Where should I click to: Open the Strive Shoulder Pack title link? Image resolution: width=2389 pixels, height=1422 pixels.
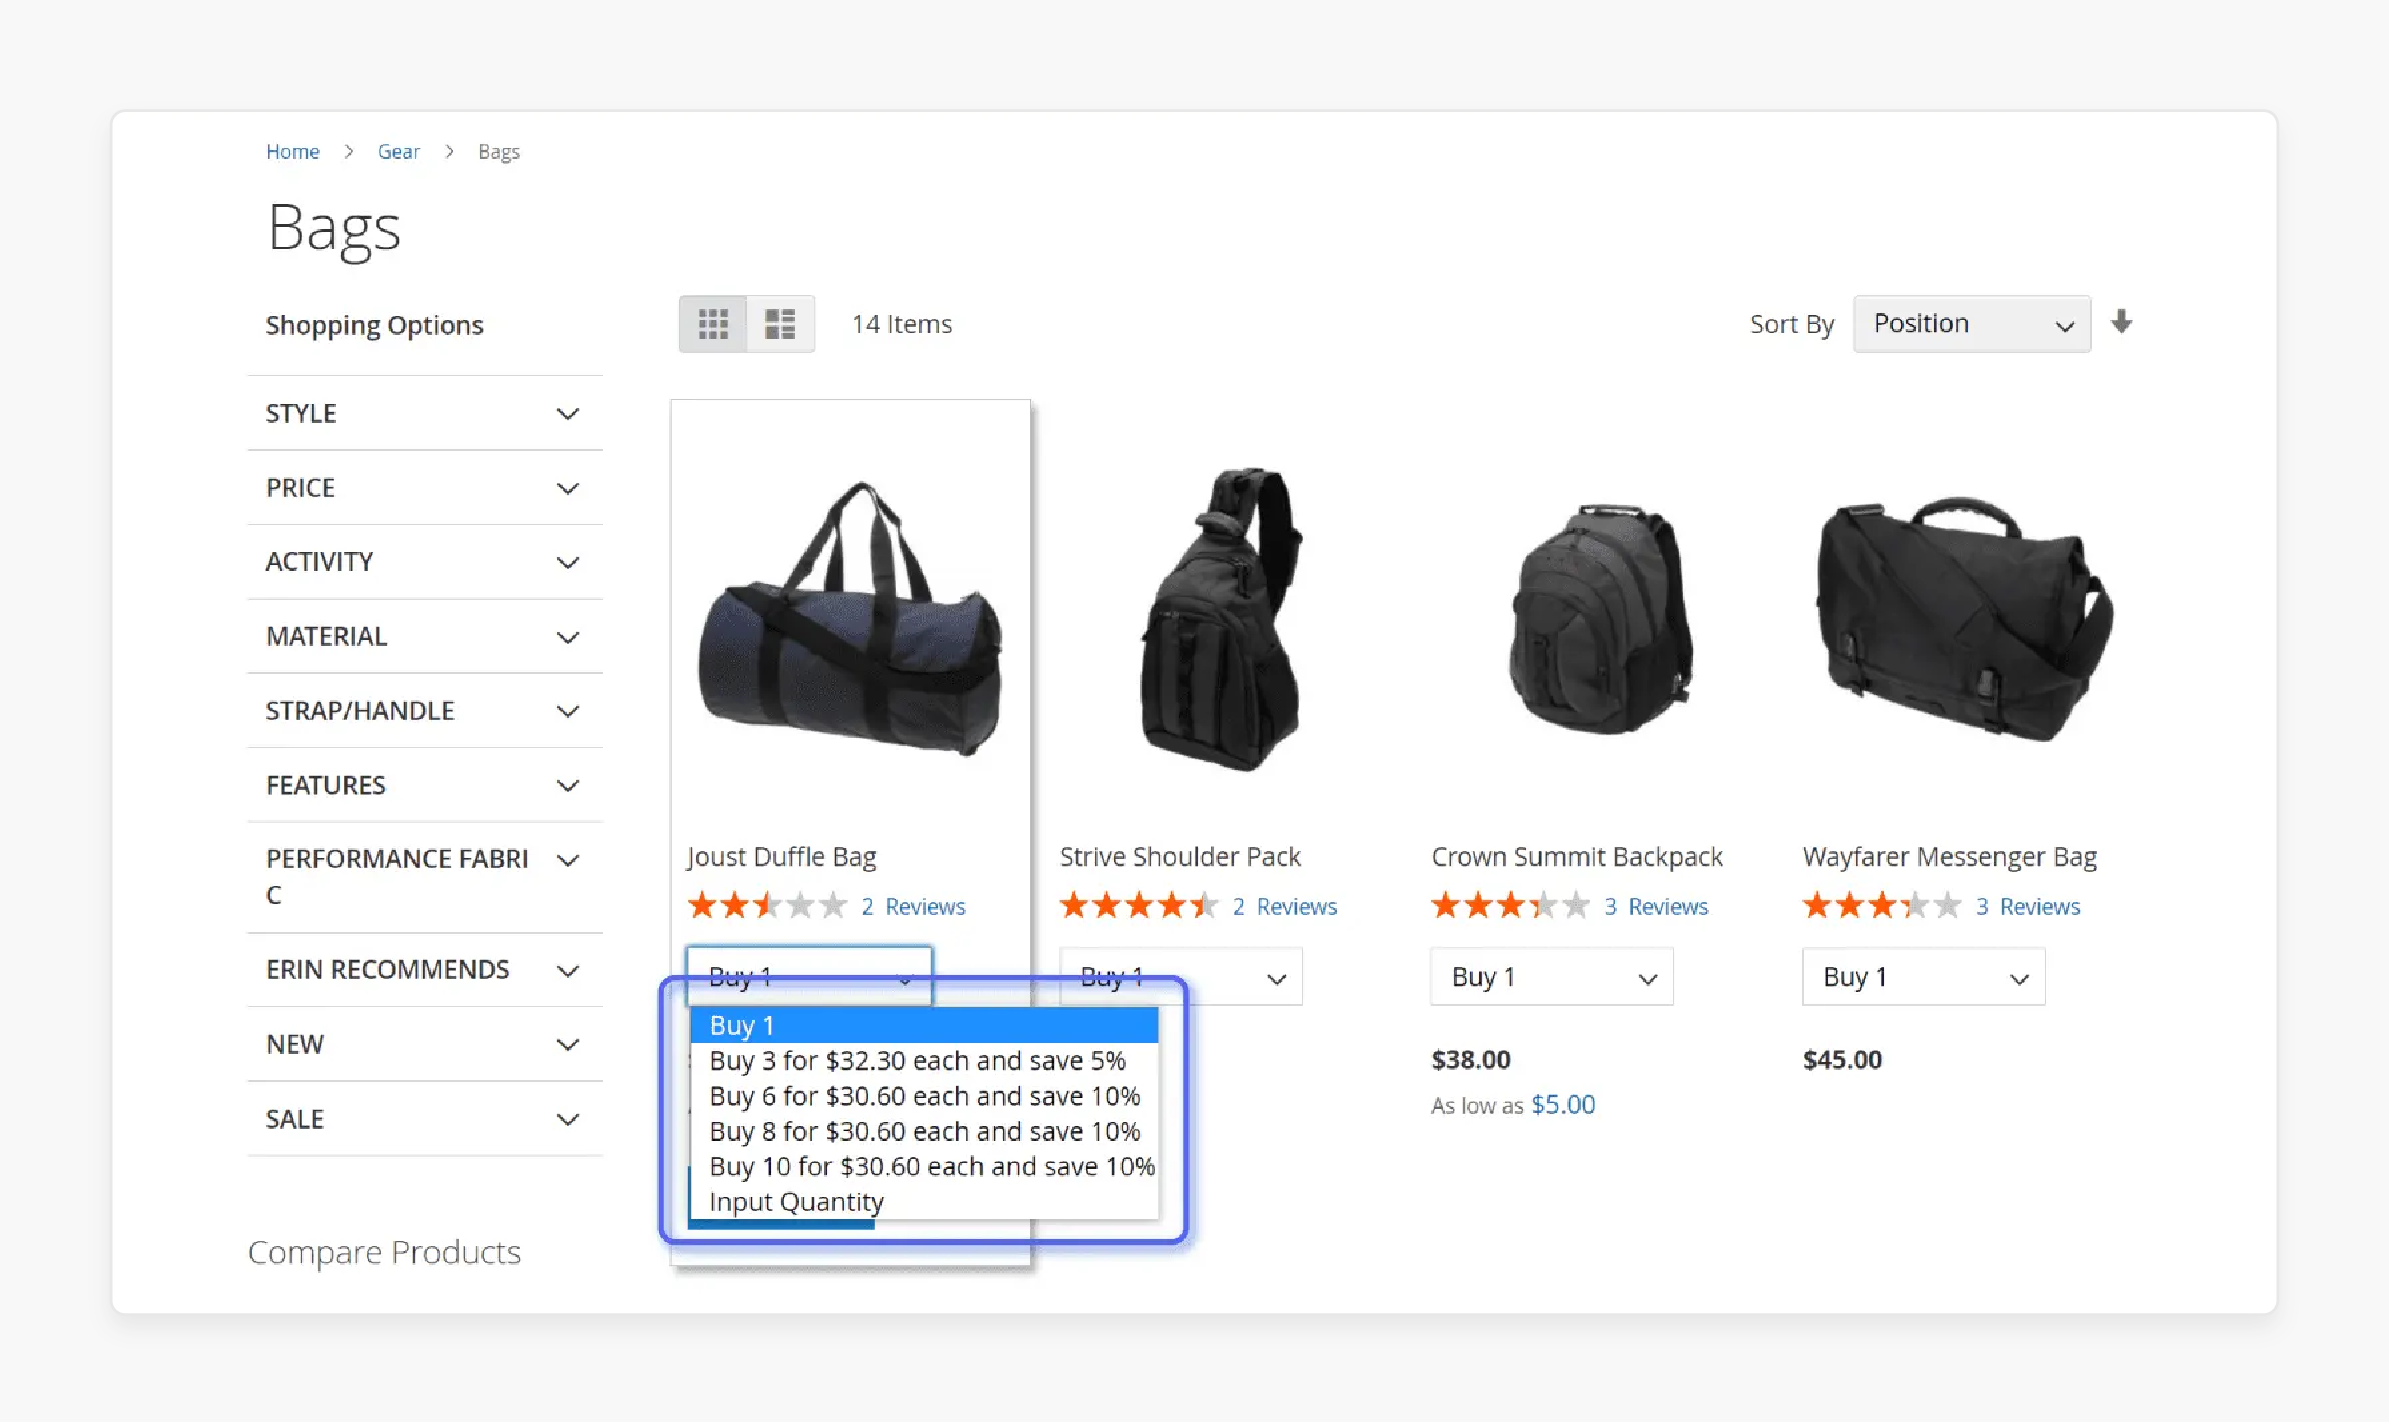(1180, 857)
